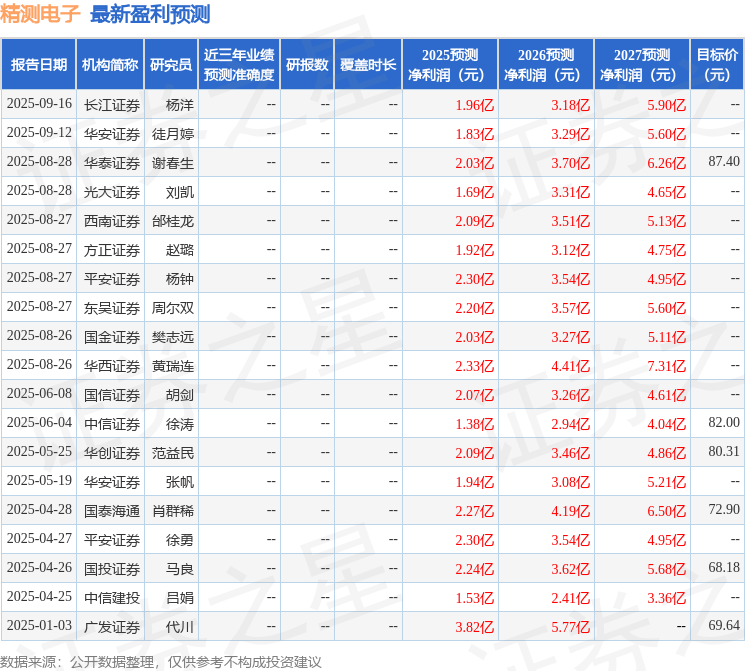The height and width of the screenshot is (671, 745).
Task: Click 3.12亿 forecast value
Action: (571, 250)
